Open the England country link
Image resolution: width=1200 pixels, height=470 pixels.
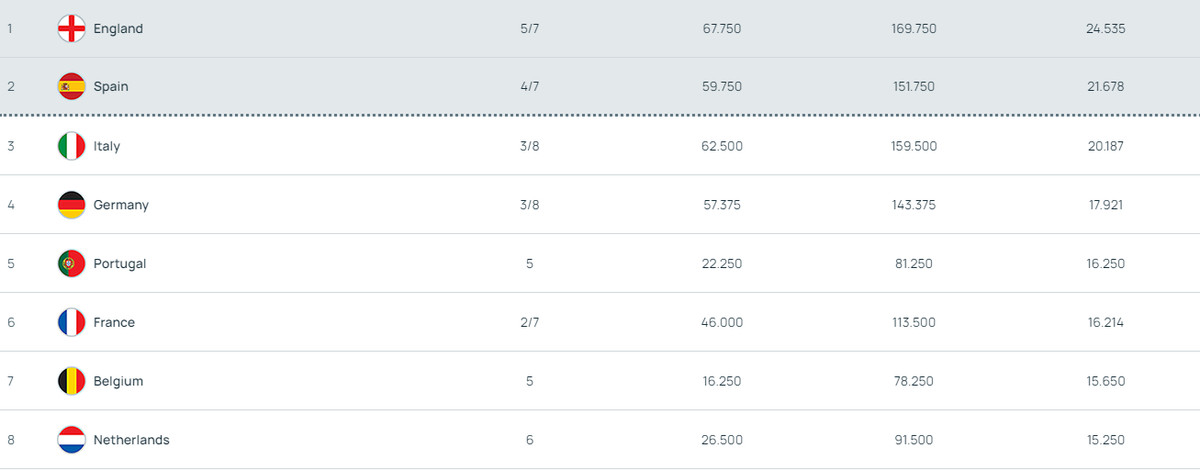pyautogui.click(x=118, y=29)
